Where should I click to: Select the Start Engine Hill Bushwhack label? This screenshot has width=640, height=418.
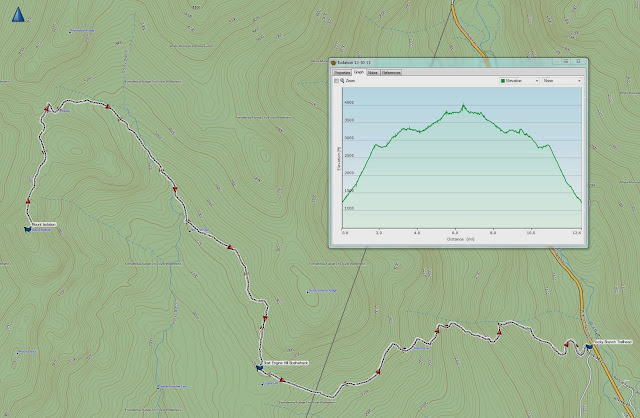286,362
